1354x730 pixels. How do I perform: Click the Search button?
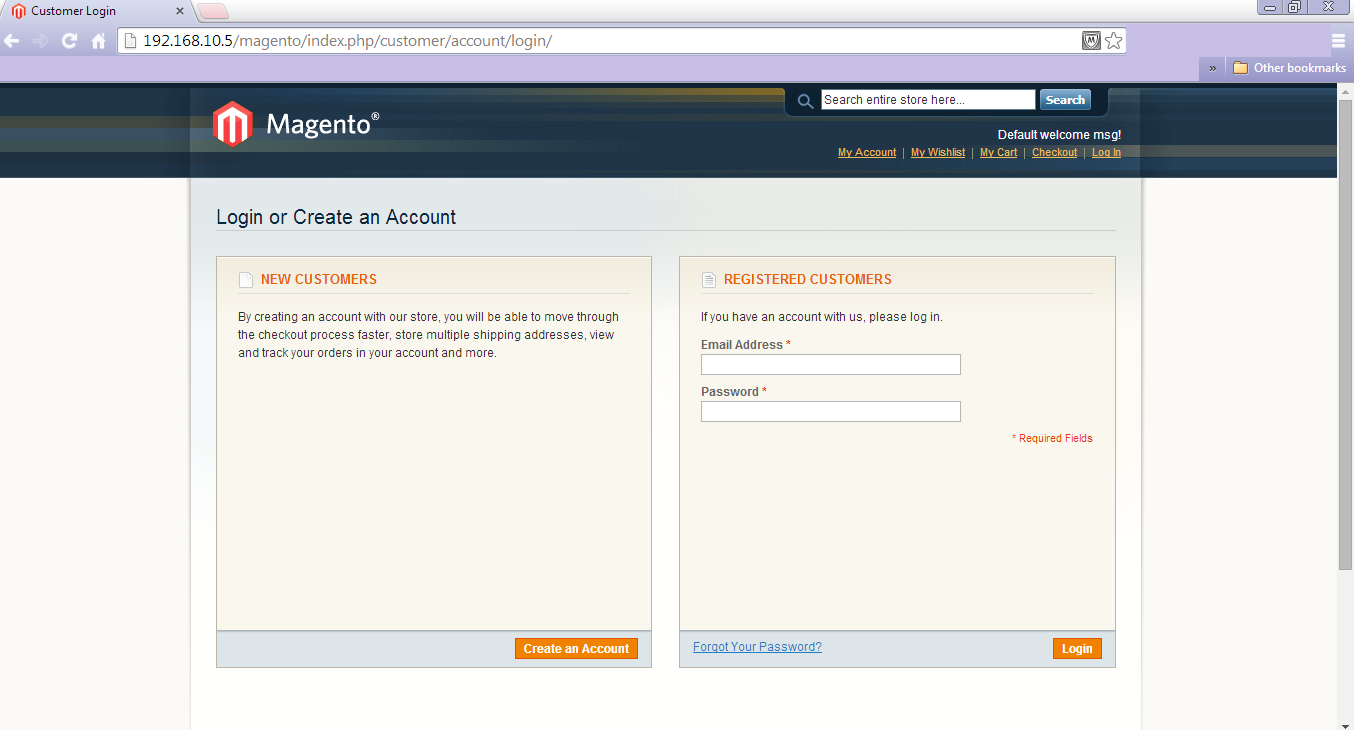(1065, 100)
